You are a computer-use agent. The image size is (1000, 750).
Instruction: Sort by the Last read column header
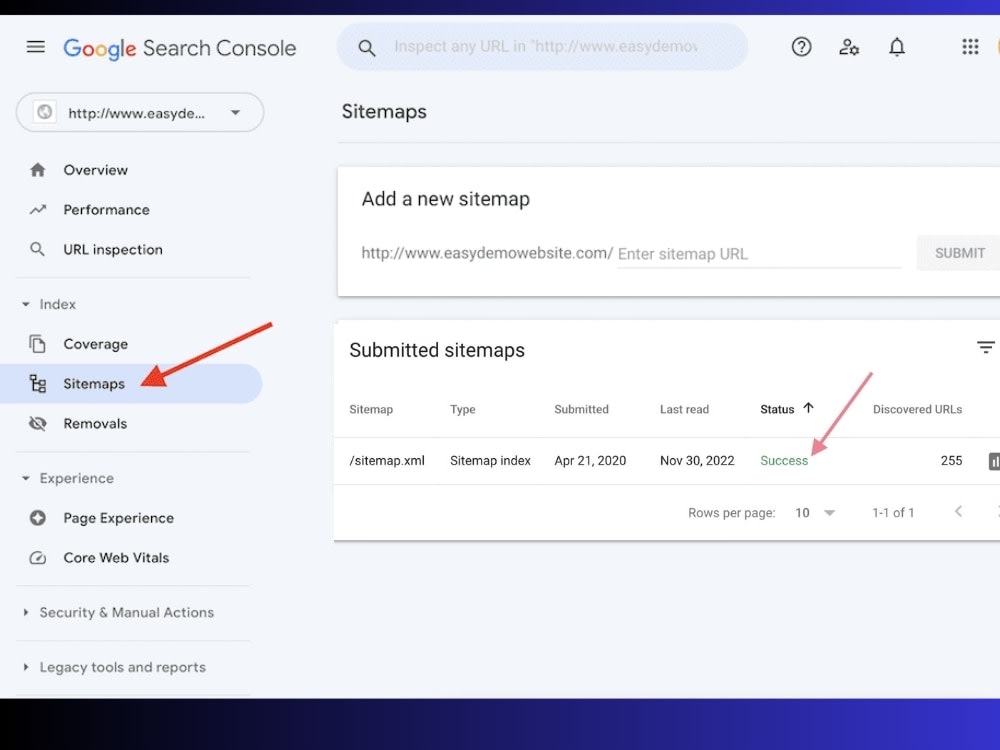(x=684, y=409)
